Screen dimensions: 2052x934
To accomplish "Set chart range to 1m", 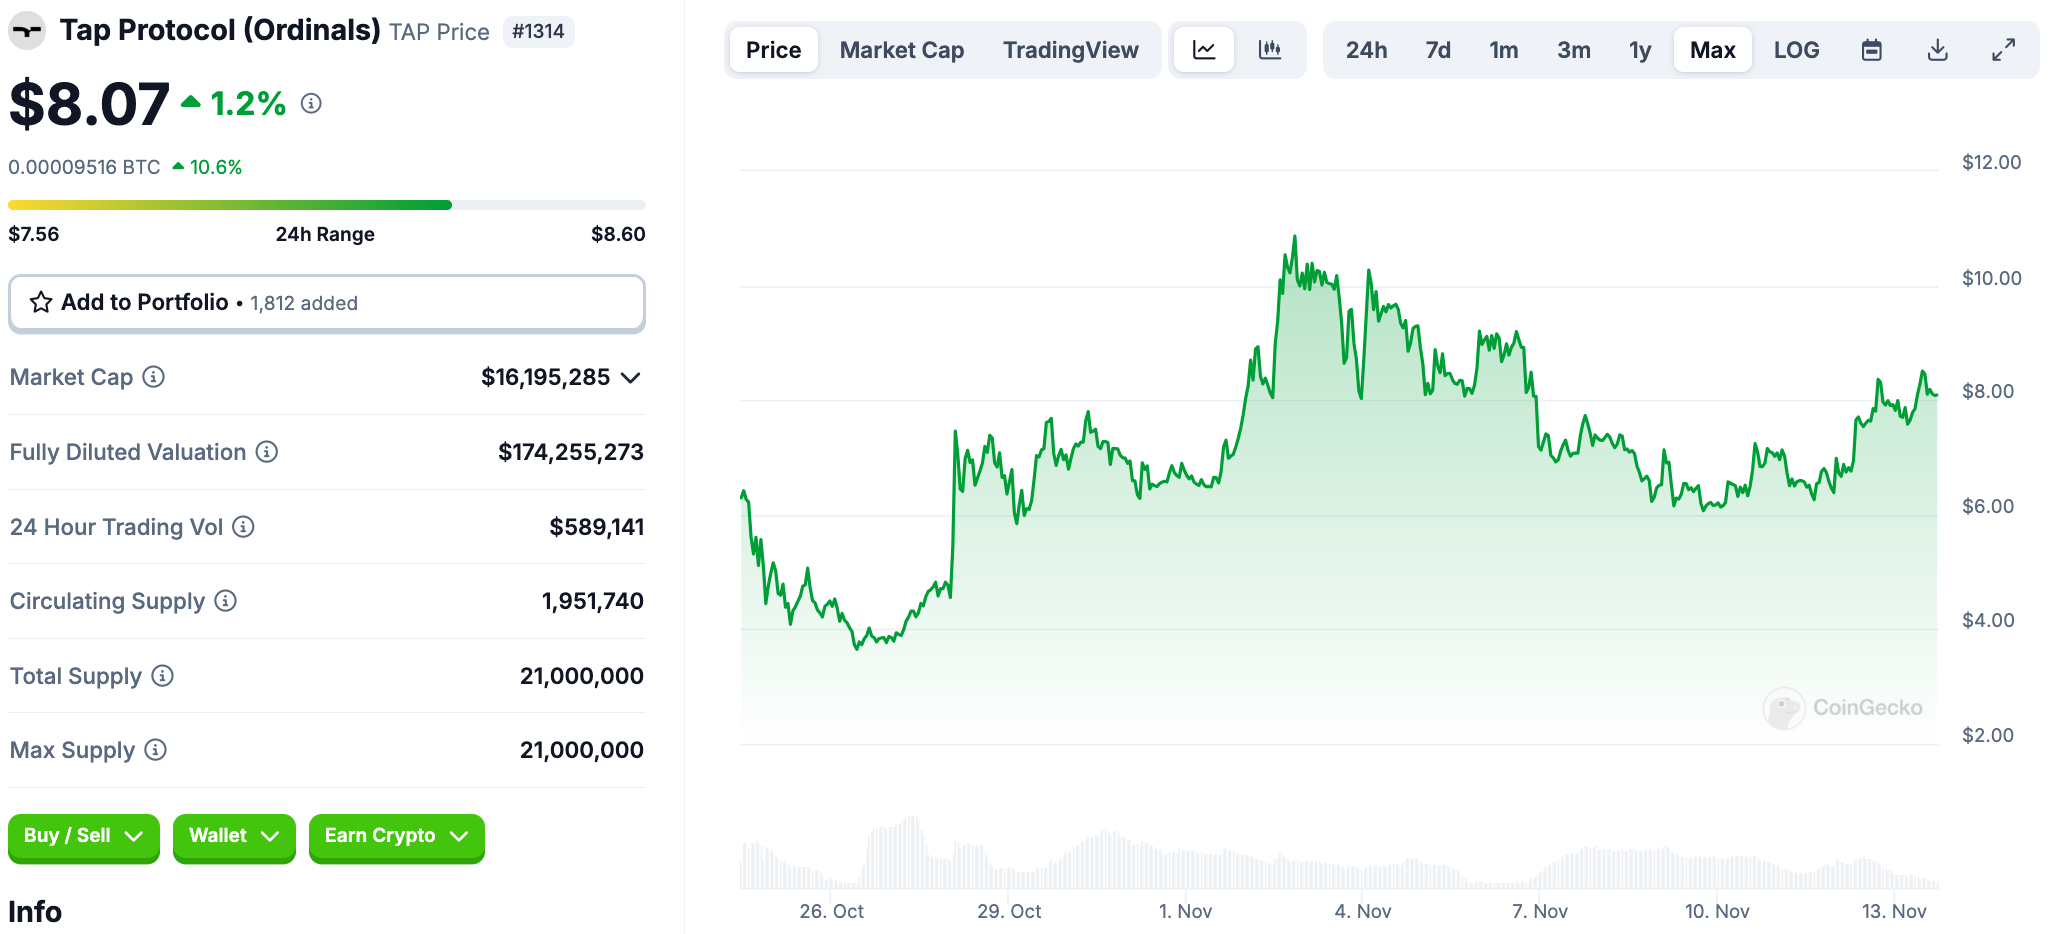I will pyautogui.click(x=1504, y=50).
